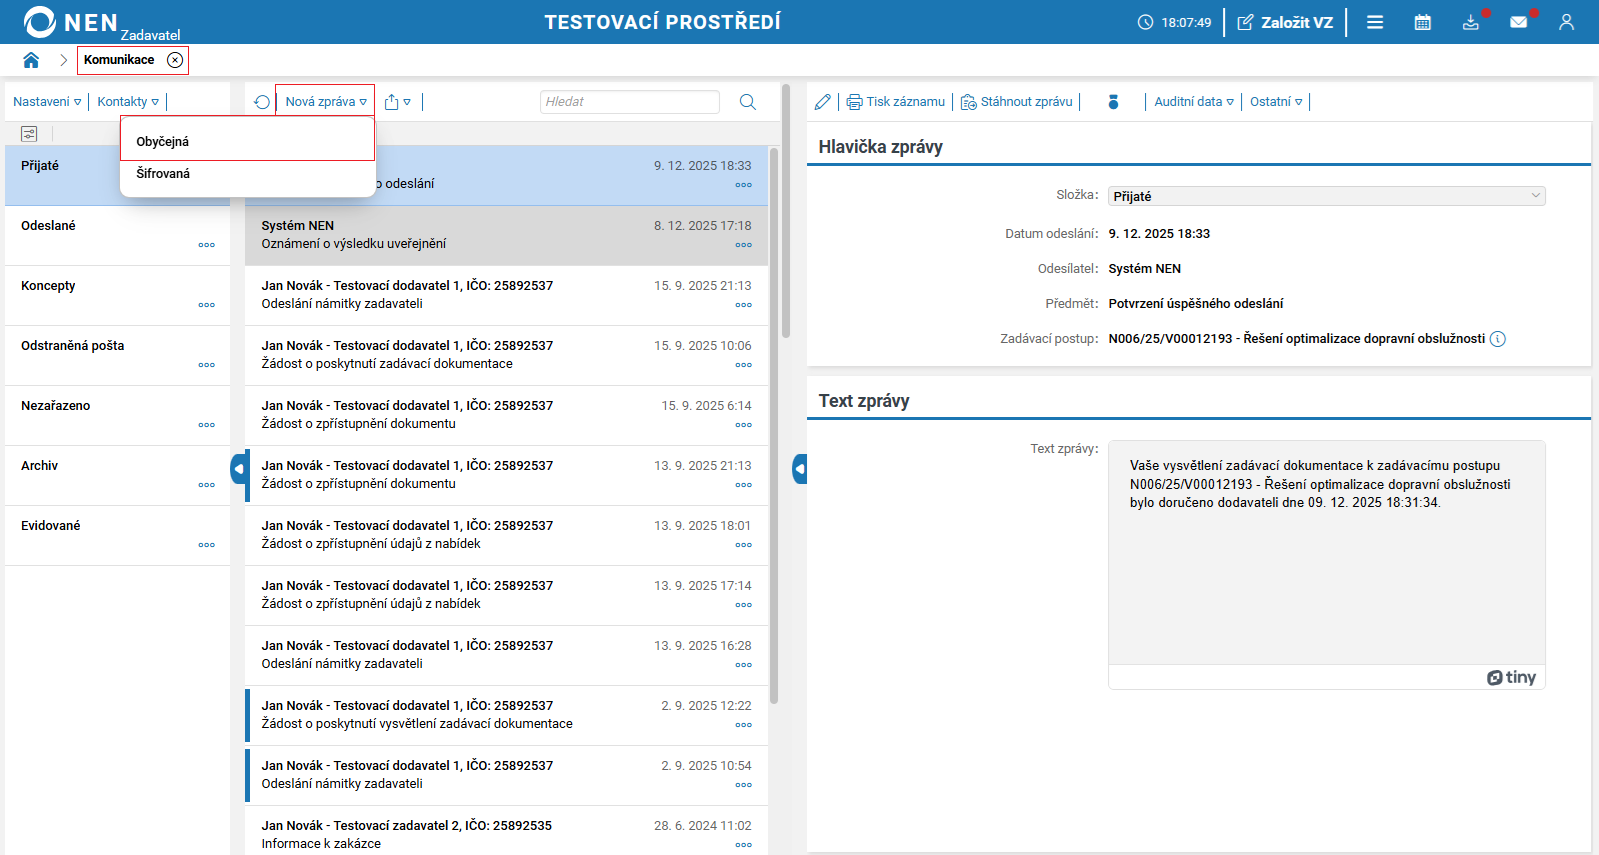Expand the Auditní data dropdown
The height and width of the screenshot is (855, 1599).
(x=1193, y=102)
